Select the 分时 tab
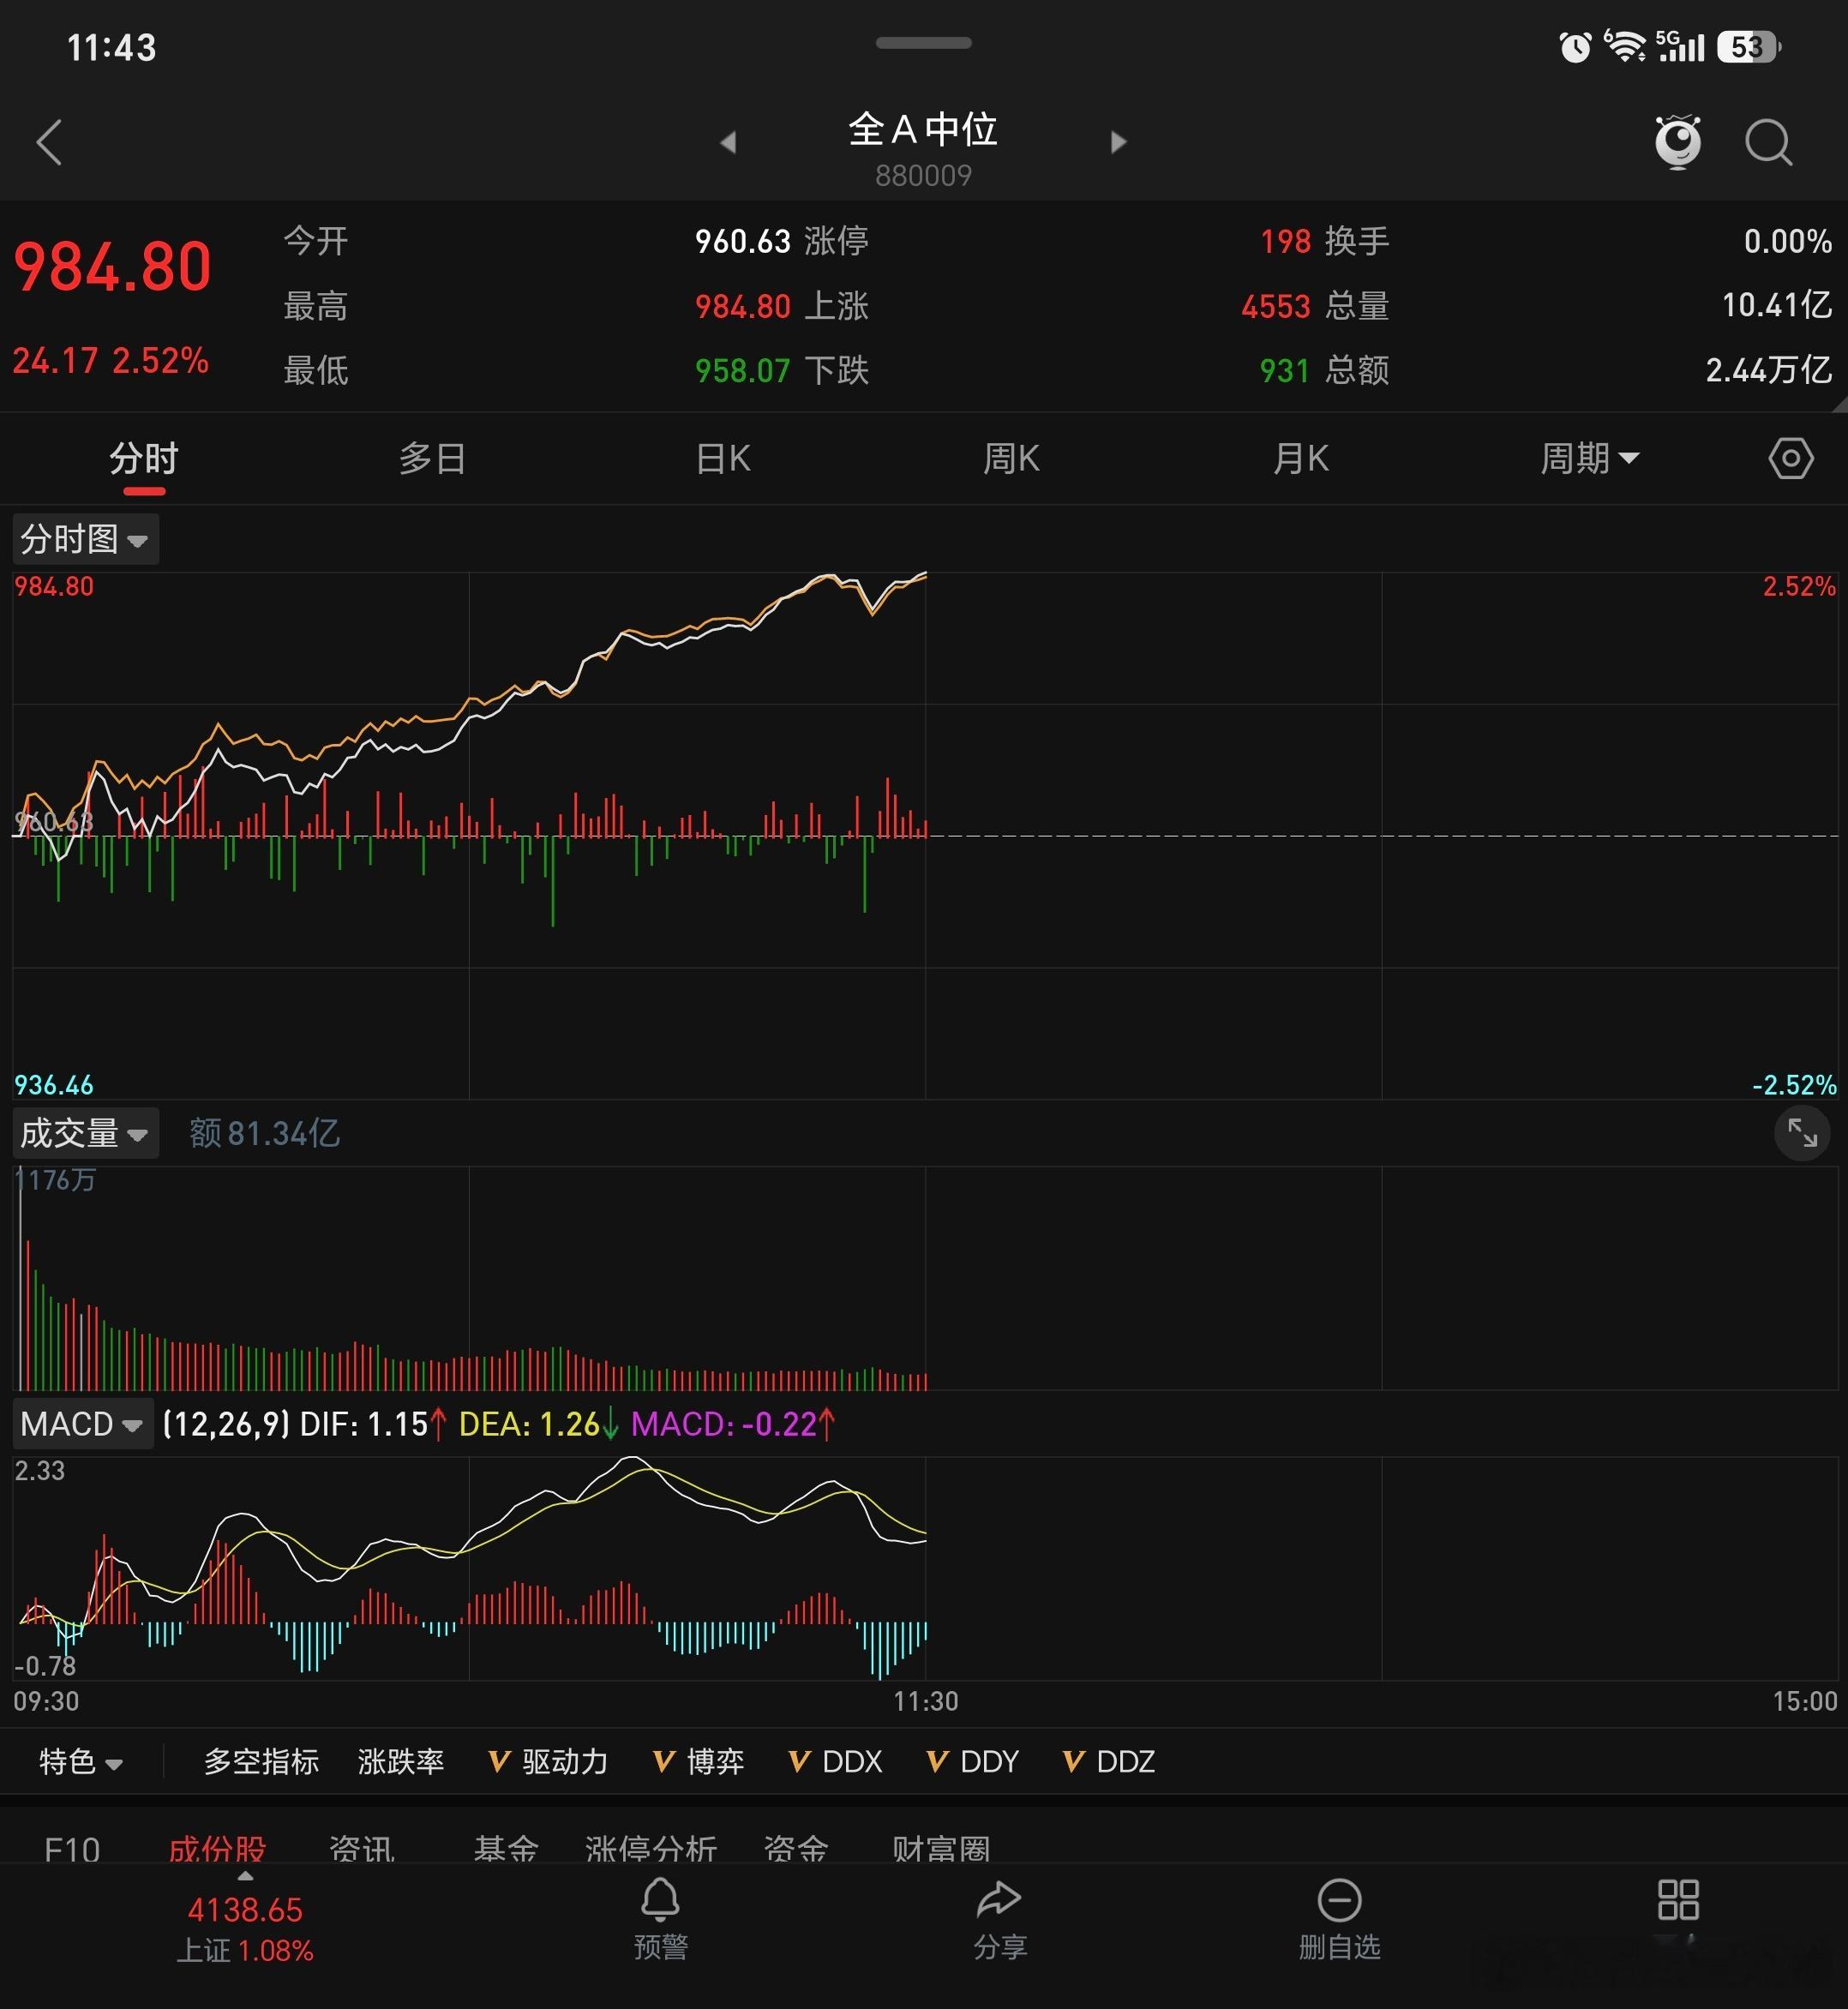The width and height of the screenshot is (1848, 2009). (144, 459)
